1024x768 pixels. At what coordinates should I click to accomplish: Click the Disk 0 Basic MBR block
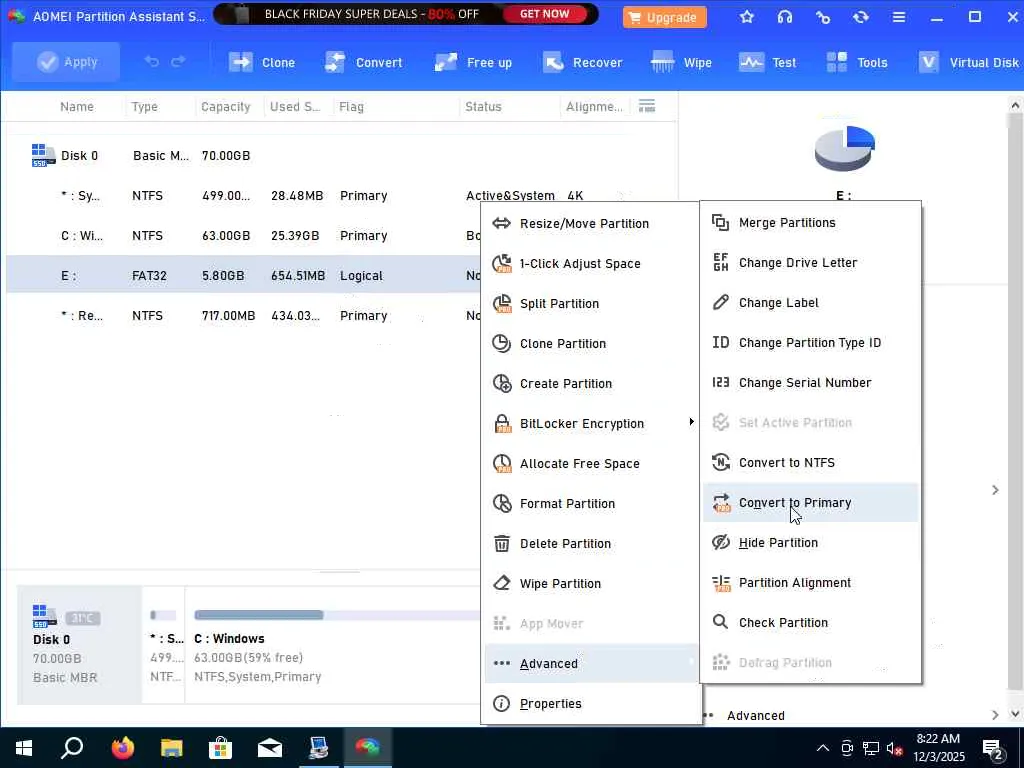pos(79,645)
